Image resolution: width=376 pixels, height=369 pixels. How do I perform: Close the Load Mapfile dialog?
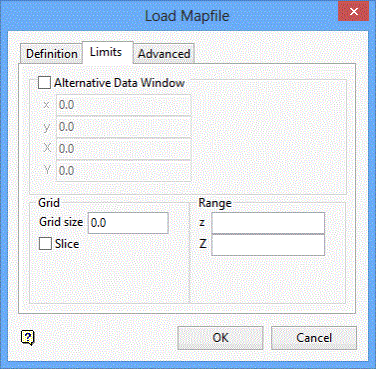coord(354,11)
